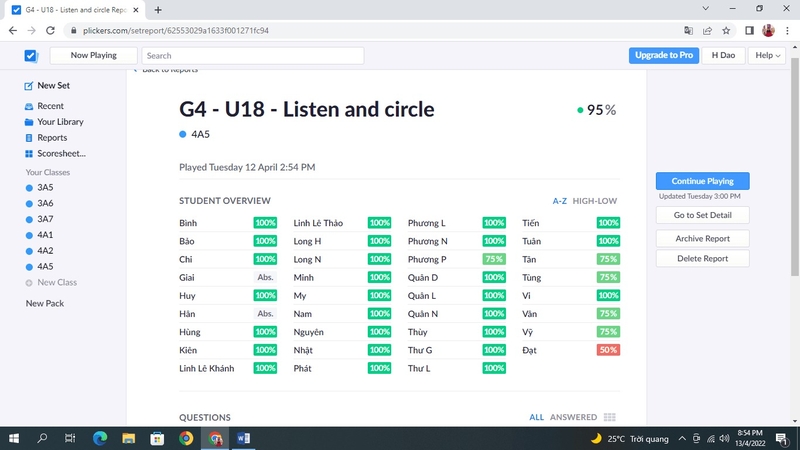Click the Recent tray icon
The height and width of the screenshot is (450, 800).
point(29,106)
